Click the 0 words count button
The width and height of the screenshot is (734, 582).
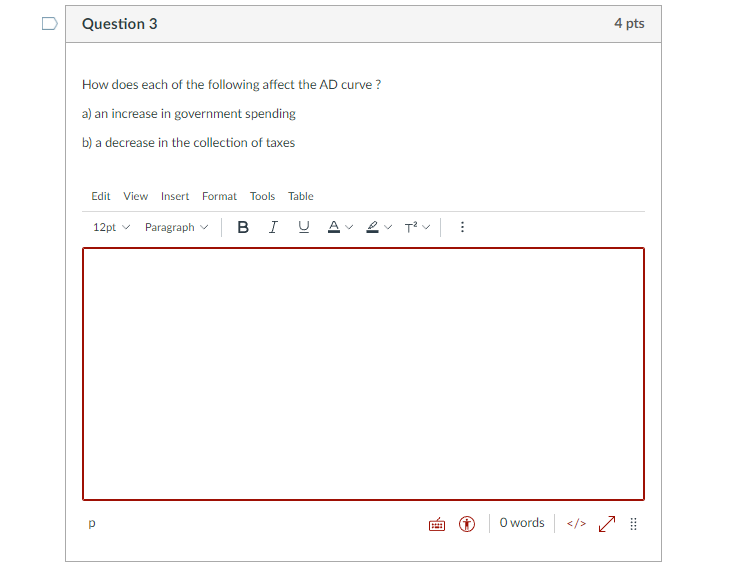click(x=522, y=523)
